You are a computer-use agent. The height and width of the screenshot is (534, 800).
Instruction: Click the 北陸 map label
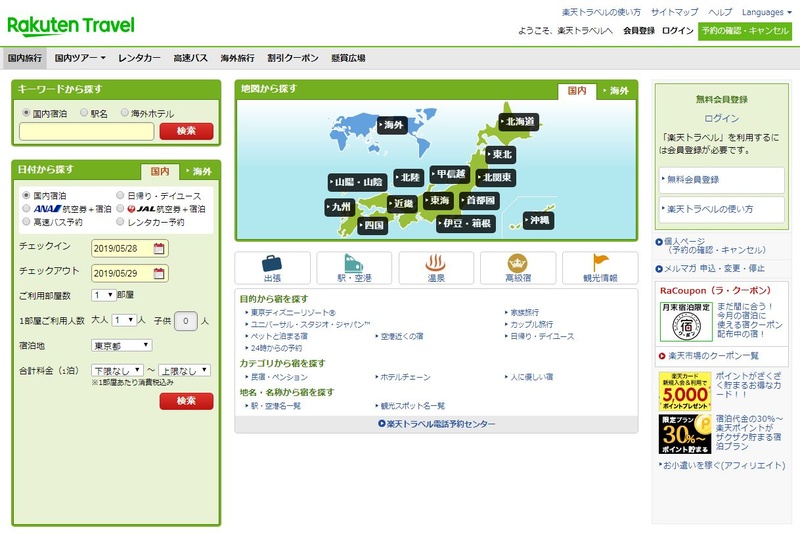click(408, 177)
